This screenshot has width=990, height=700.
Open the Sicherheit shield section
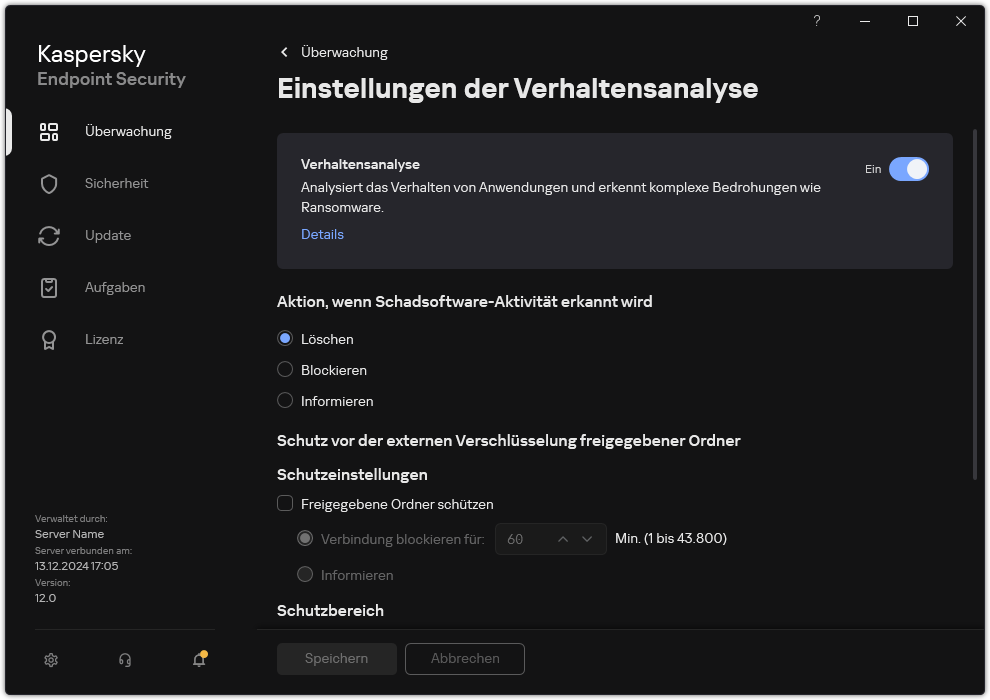point(111,183)
